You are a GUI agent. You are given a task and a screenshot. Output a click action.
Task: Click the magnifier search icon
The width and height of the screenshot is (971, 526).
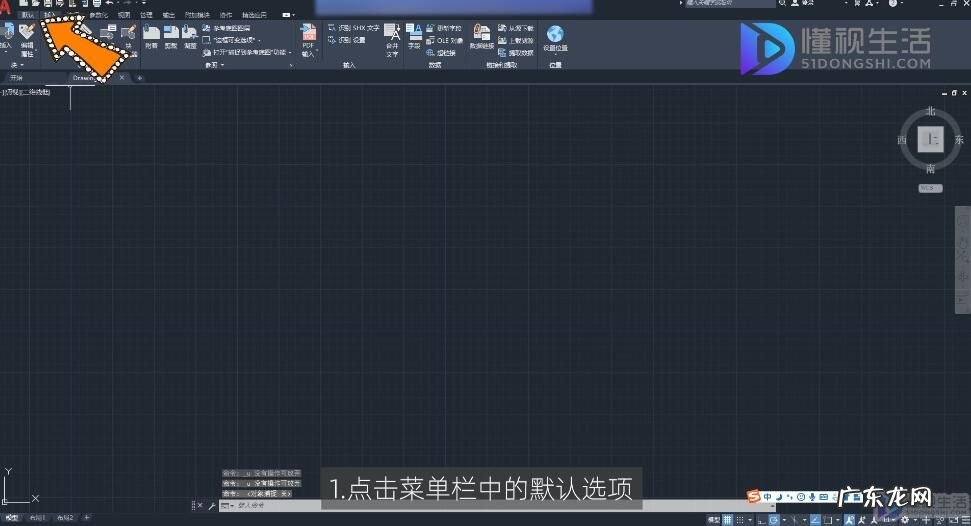click(783, 3)
